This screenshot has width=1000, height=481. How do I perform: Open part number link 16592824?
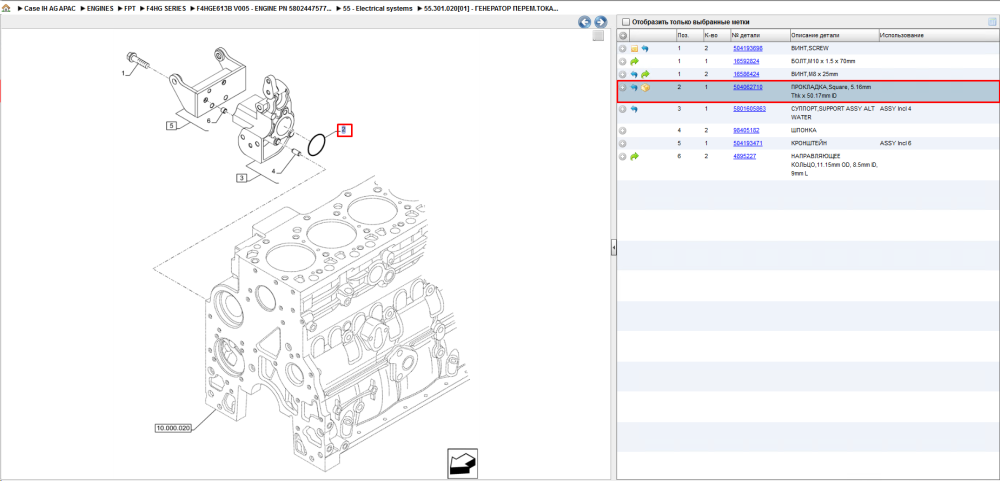(x=746, y=61)
